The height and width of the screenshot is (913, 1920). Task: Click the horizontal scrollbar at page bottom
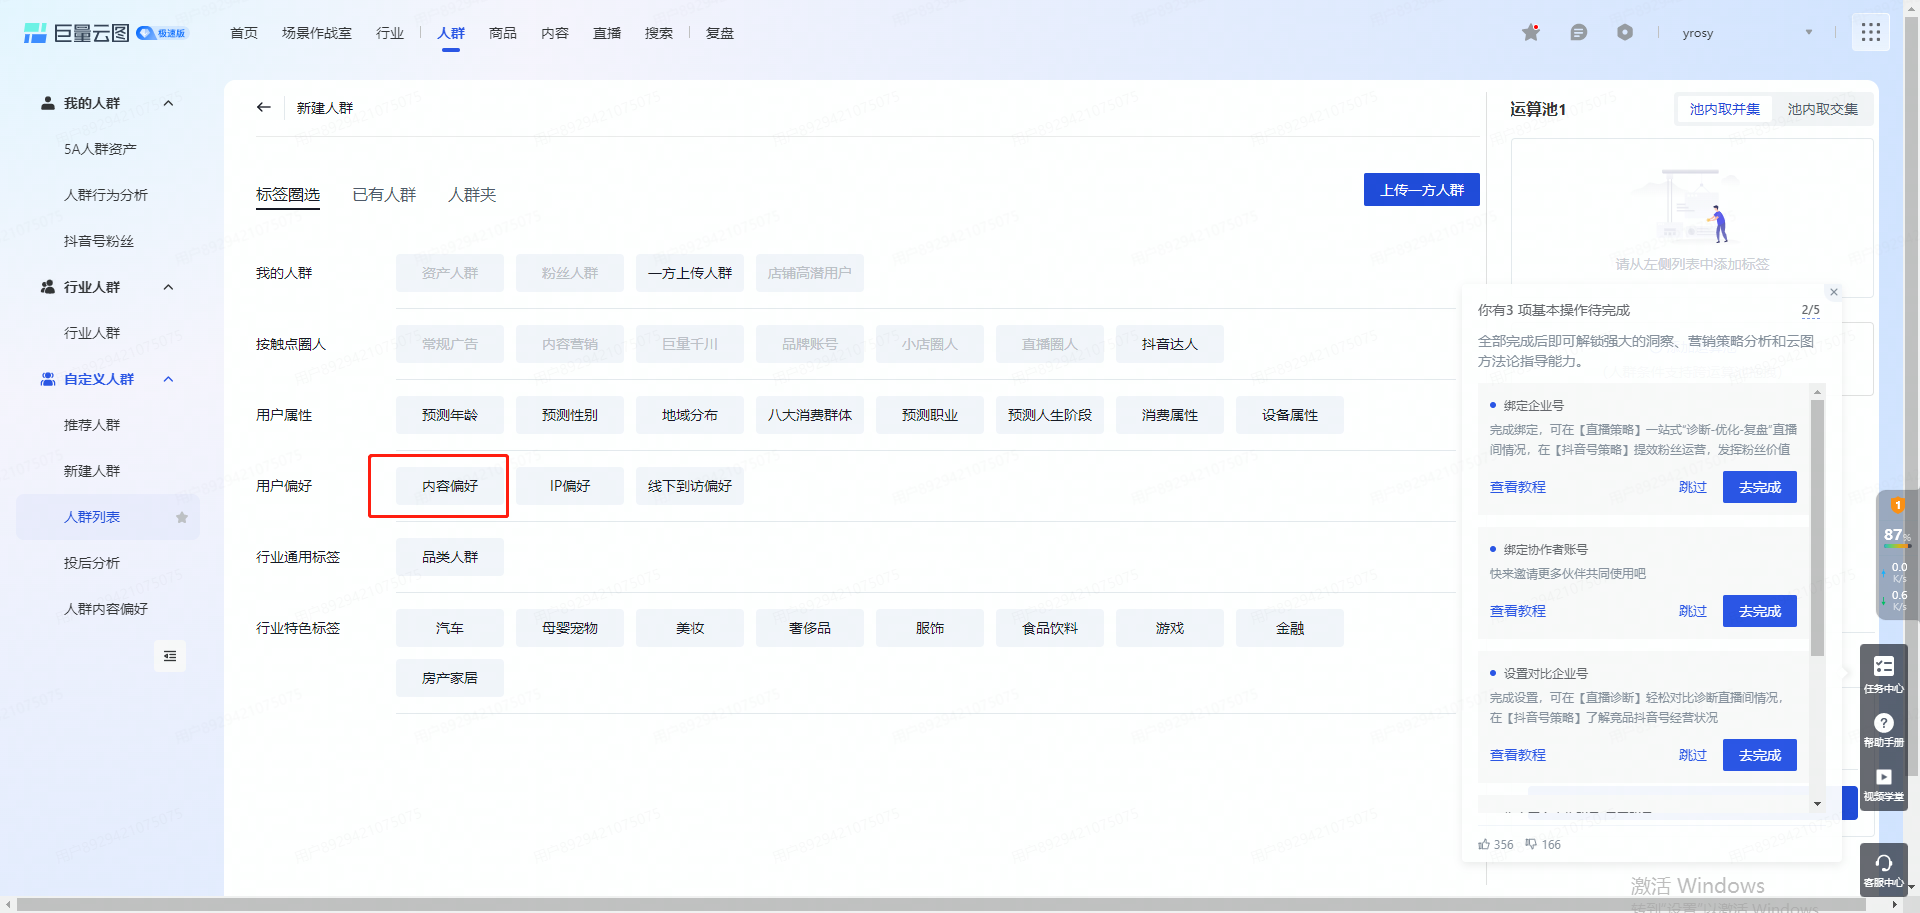coord(940,904)
